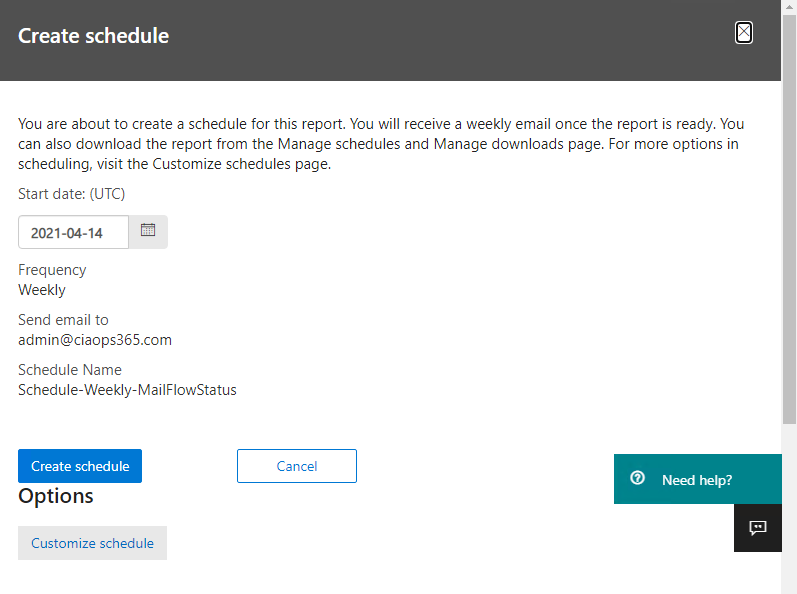Viewport: 797px width, 594px height.
Task: Click the Schedule-Weekly-MailFlowStatus schedule name
Action: tap(127, 390)
